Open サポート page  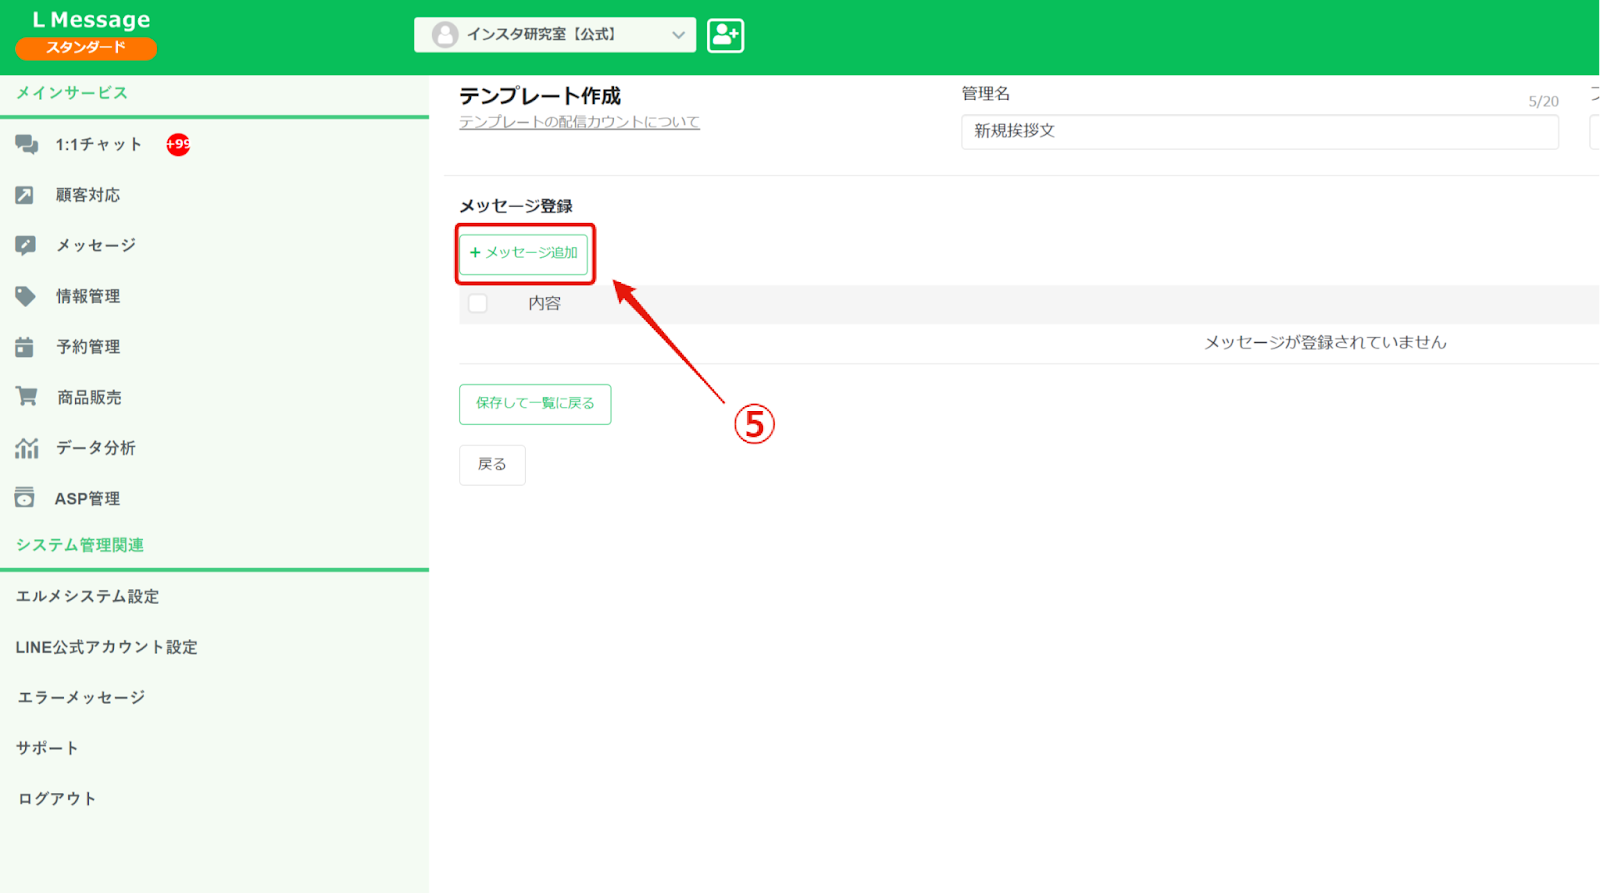[47, 748]
